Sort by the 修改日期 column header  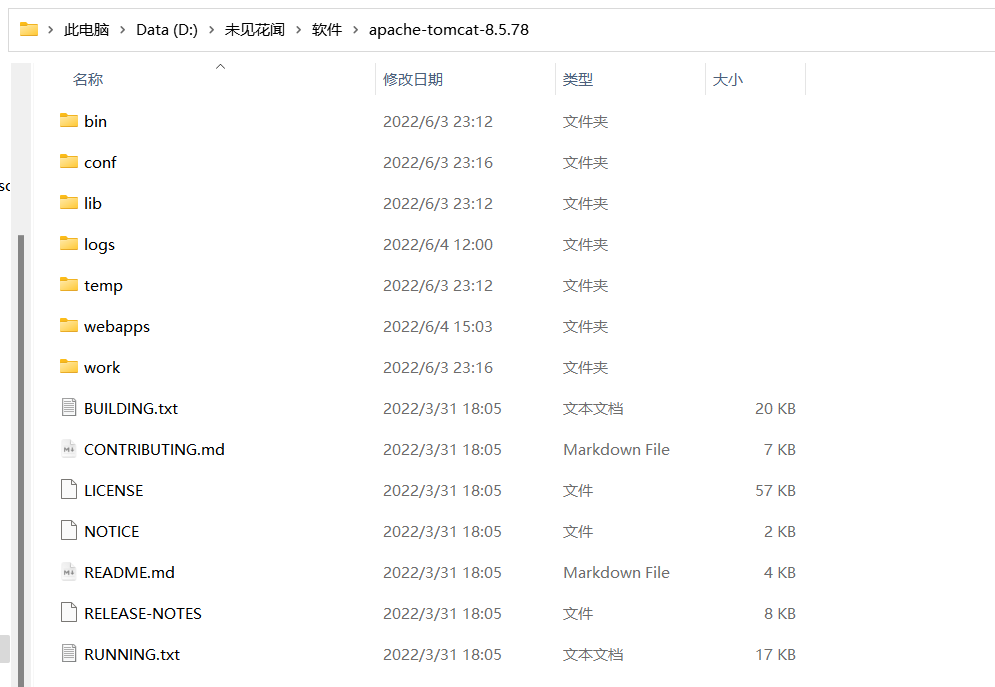(x=412, y=79)
